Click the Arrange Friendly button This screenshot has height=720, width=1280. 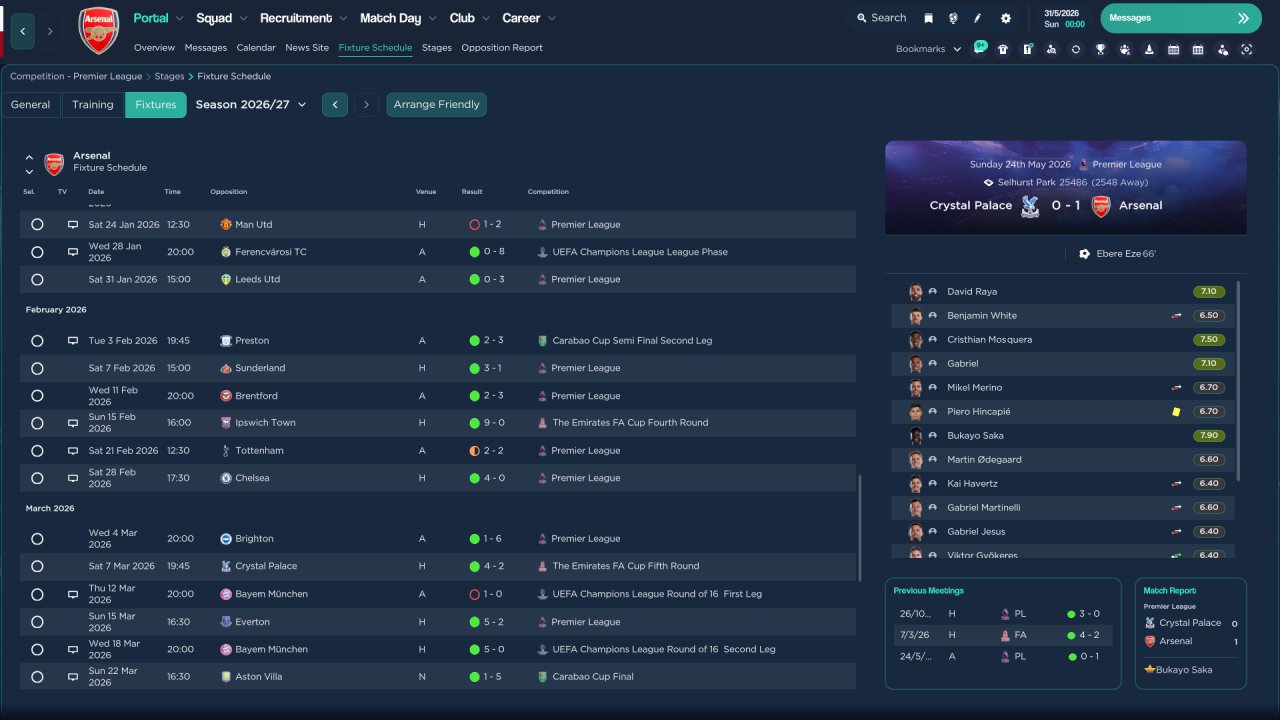coord(437,105)
